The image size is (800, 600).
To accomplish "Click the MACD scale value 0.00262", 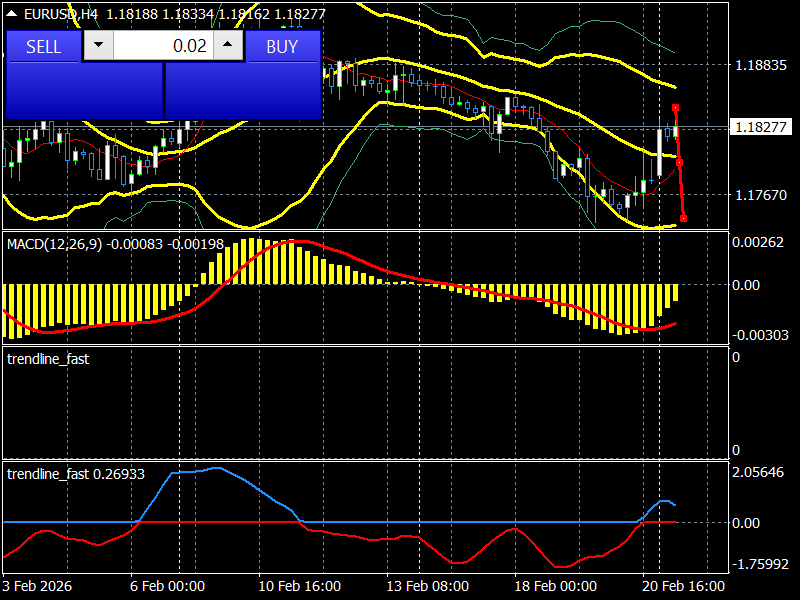I will coord(758,242).
